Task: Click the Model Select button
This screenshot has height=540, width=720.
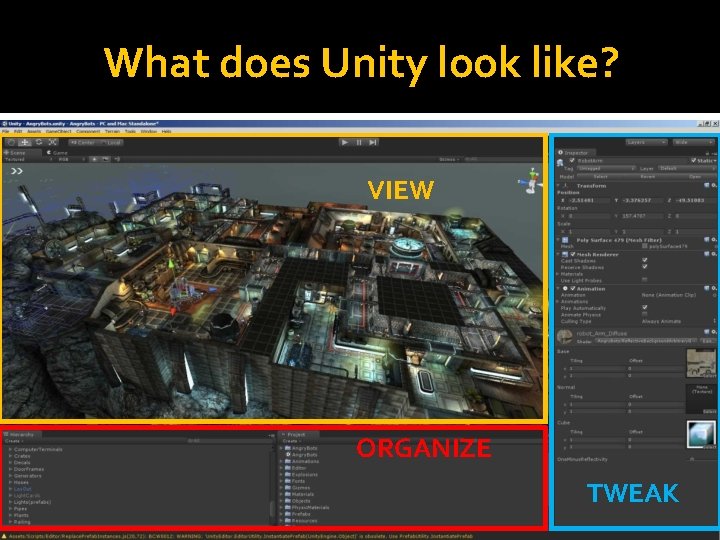Action: point(600,176)
